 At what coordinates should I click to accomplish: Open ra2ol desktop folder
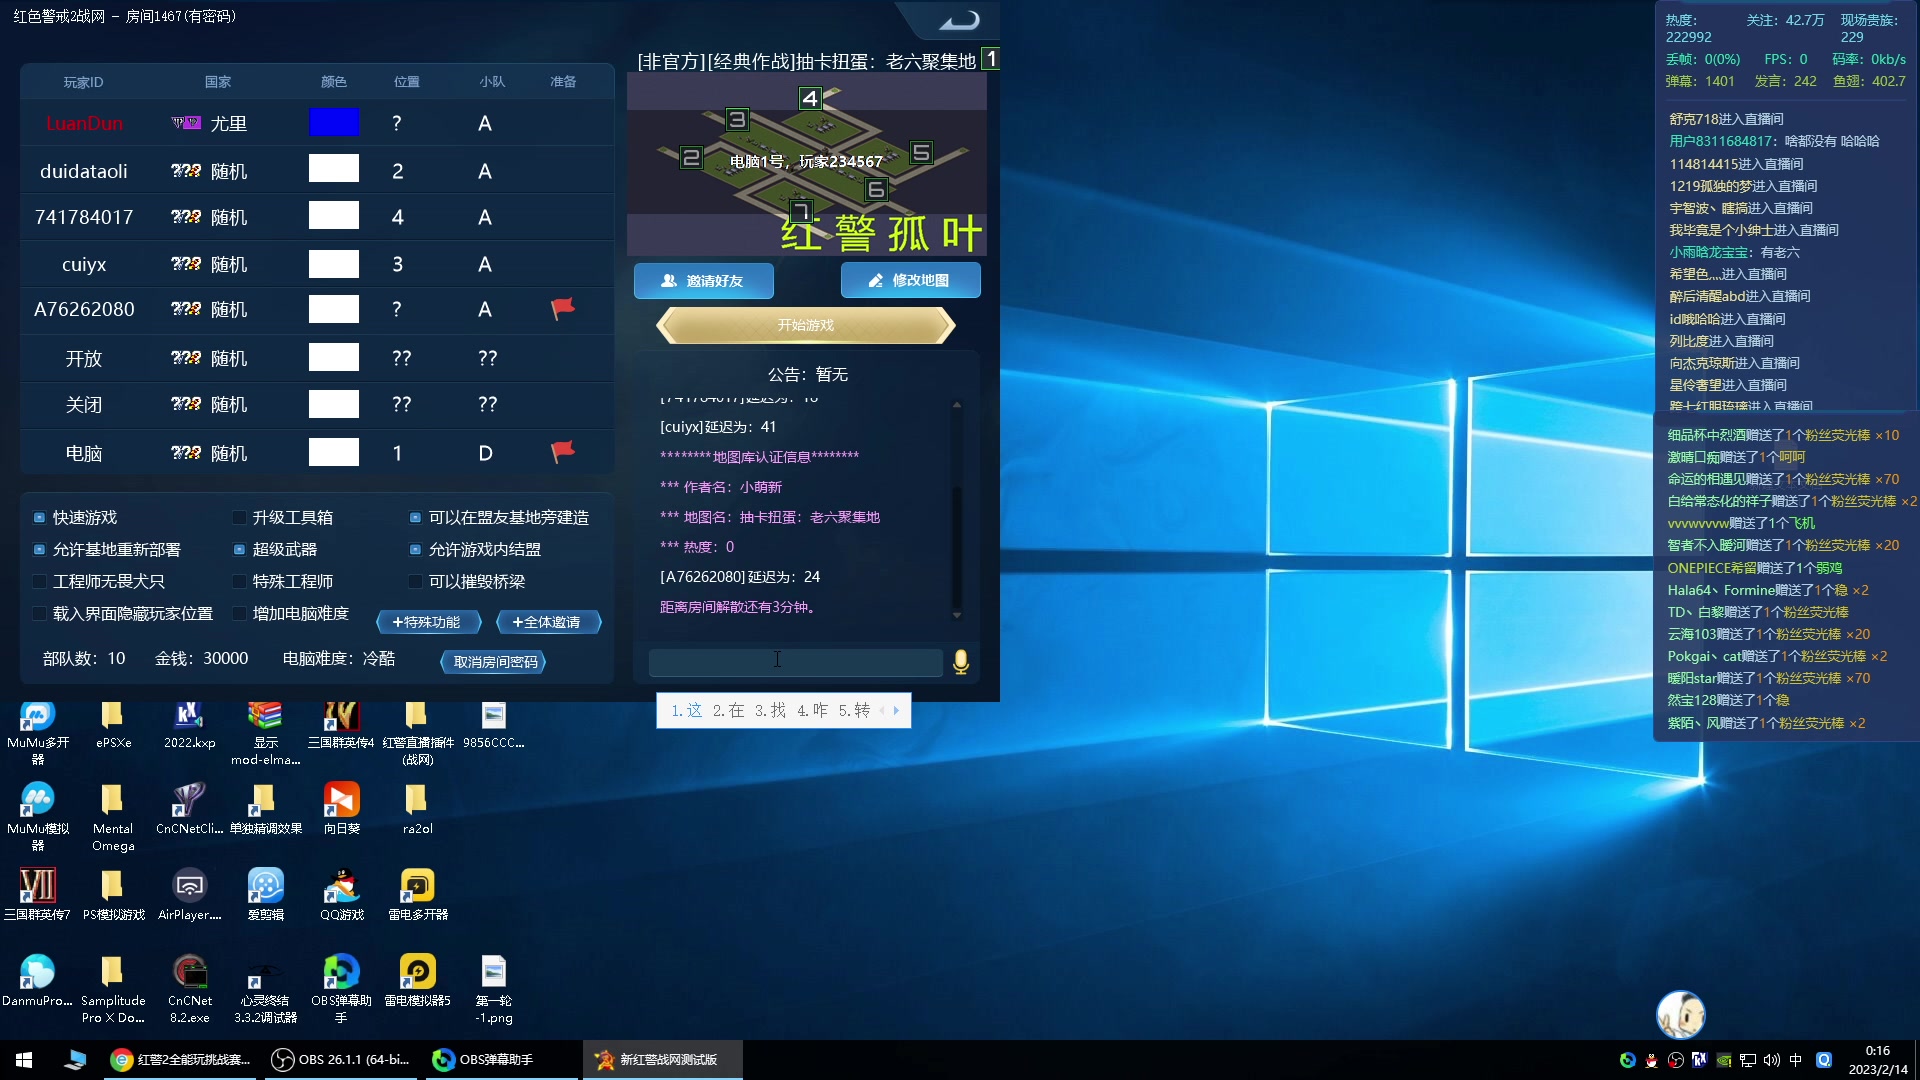pyautogui.click(x=417, y=809)
